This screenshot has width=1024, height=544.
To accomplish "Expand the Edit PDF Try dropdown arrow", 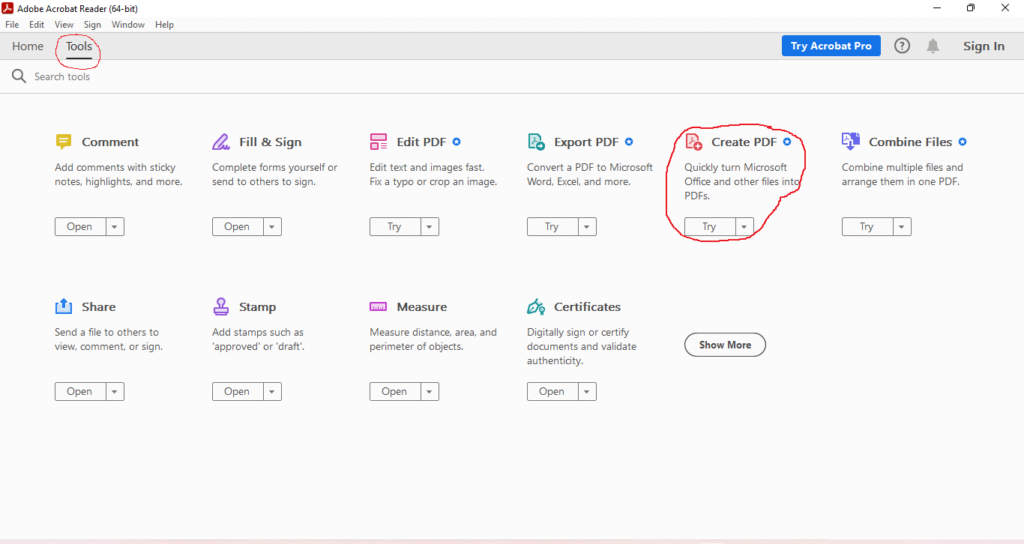I will tap(430, 227).
